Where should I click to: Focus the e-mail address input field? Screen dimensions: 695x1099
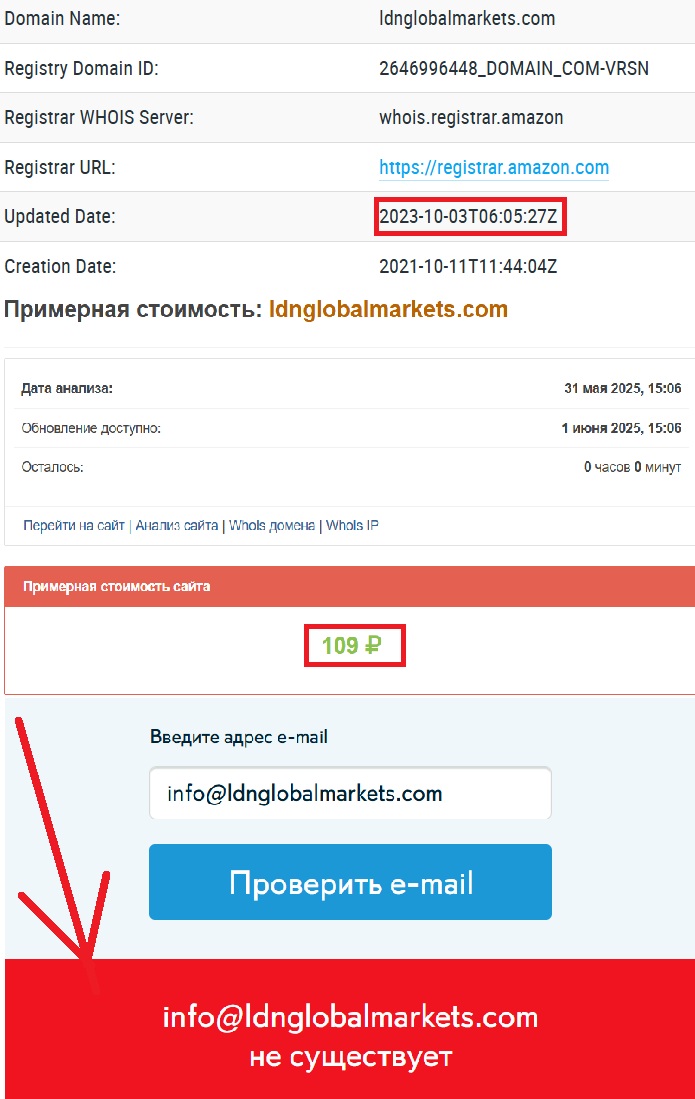pos(350,793)
